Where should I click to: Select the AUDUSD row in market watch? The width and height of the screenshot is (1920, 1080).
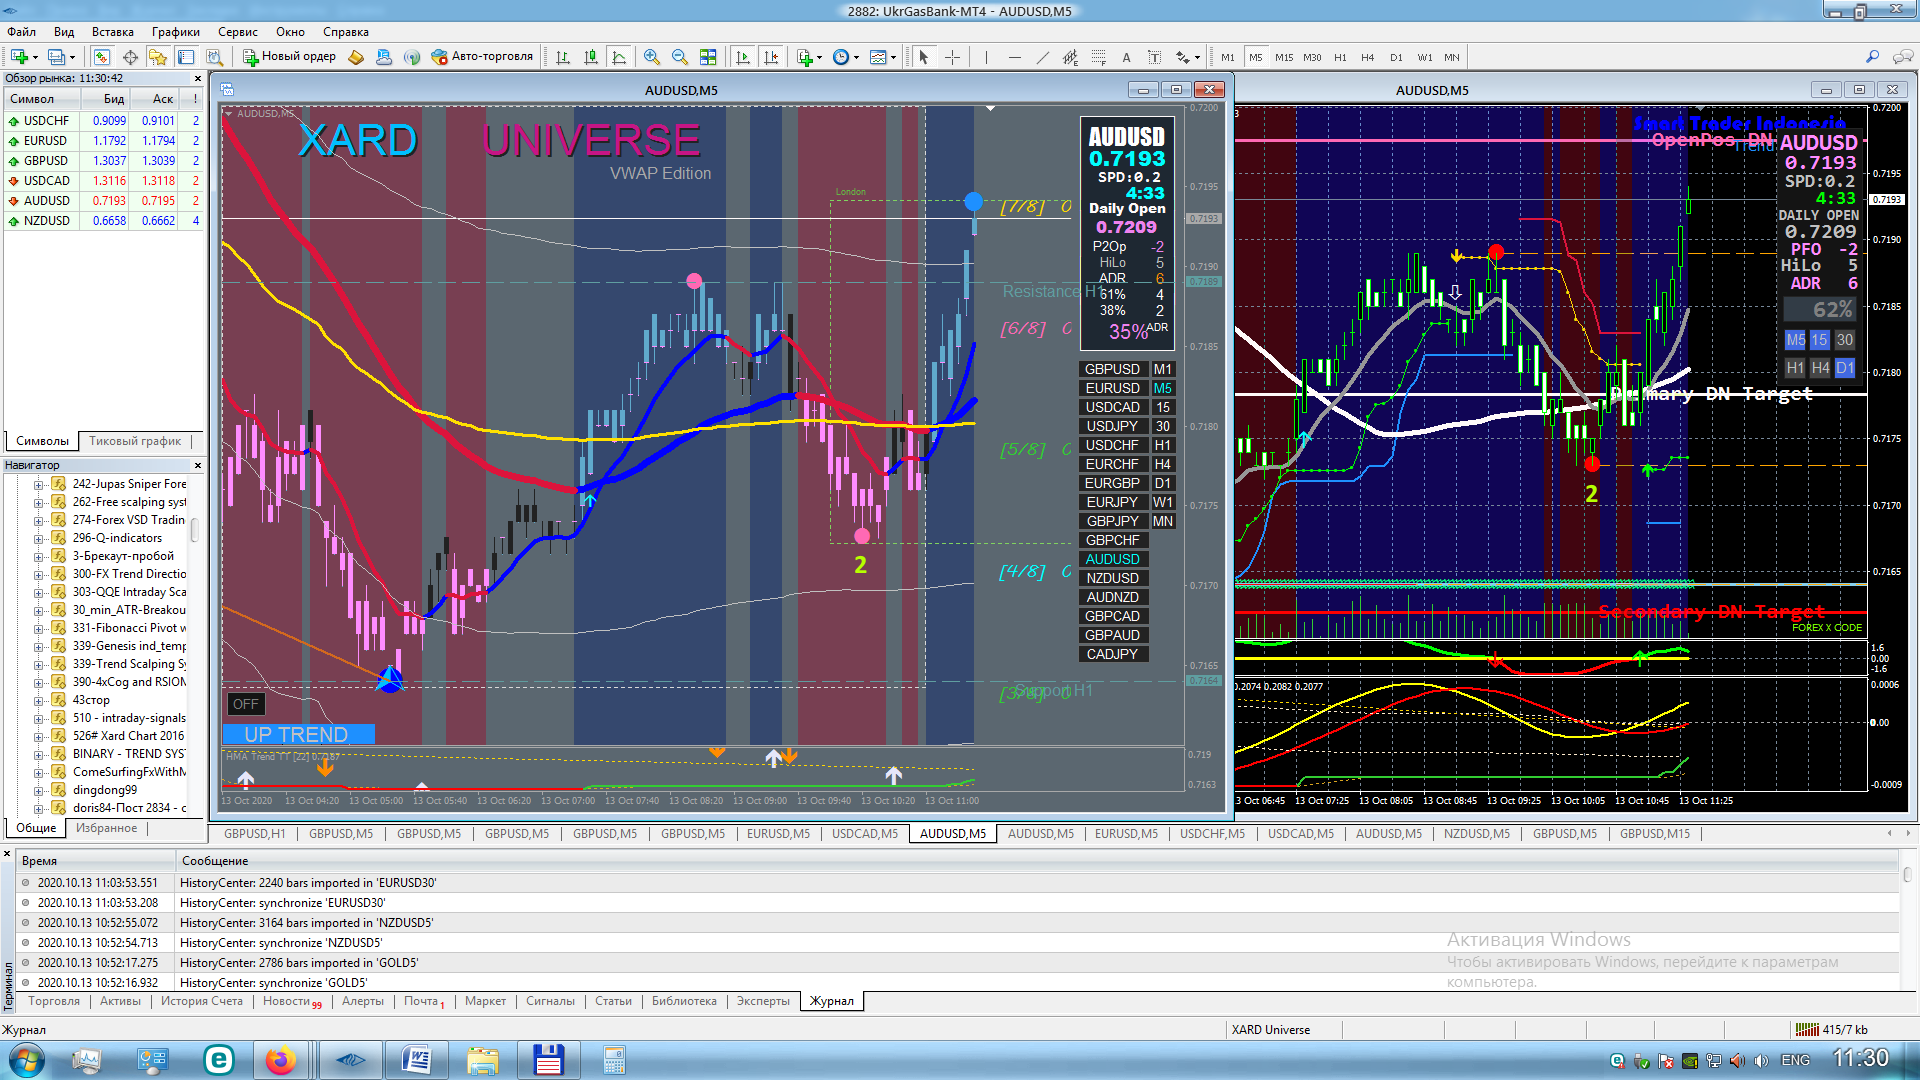point(47,201)
